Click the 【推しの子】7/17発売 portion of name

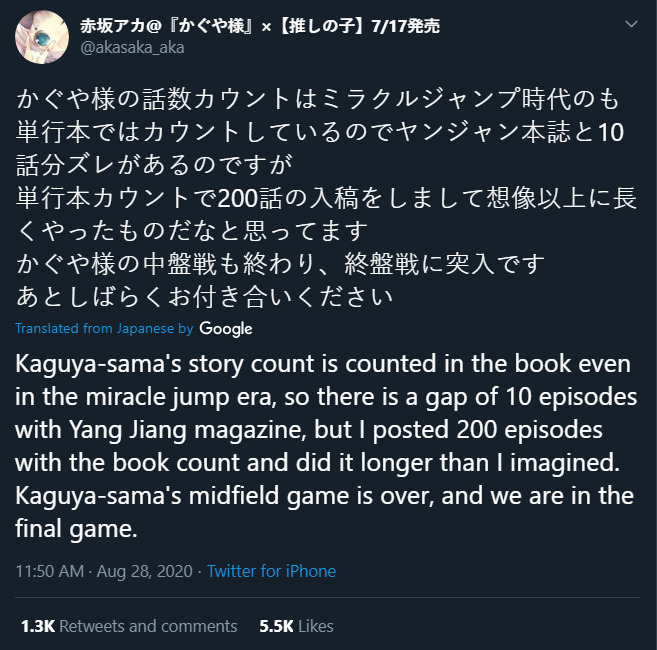click(x=358, y=26)
